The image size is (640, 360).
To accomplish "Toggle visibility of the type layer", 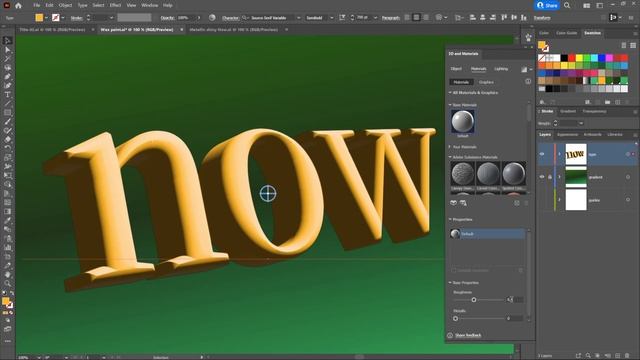I will pyautogui.click(x=542, y=154).
